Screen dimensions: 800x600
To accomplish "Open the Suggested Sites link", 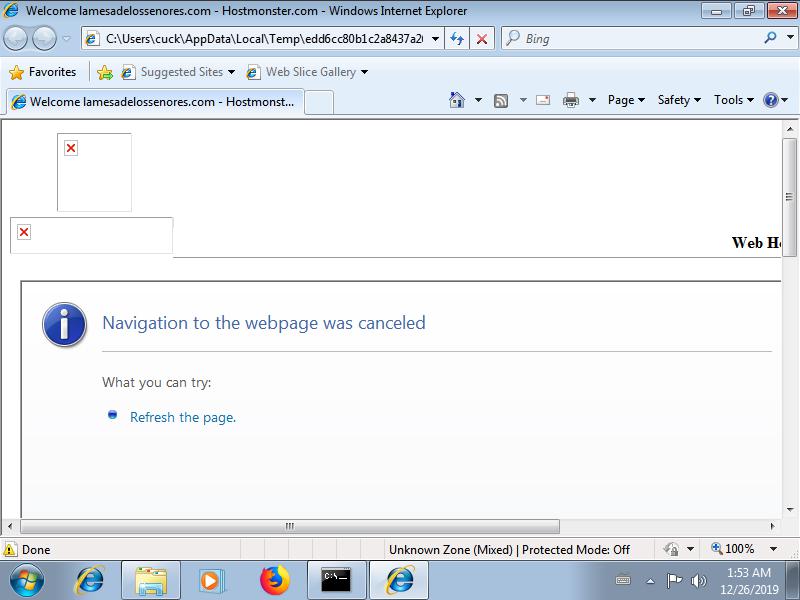I will coord(178,72).
